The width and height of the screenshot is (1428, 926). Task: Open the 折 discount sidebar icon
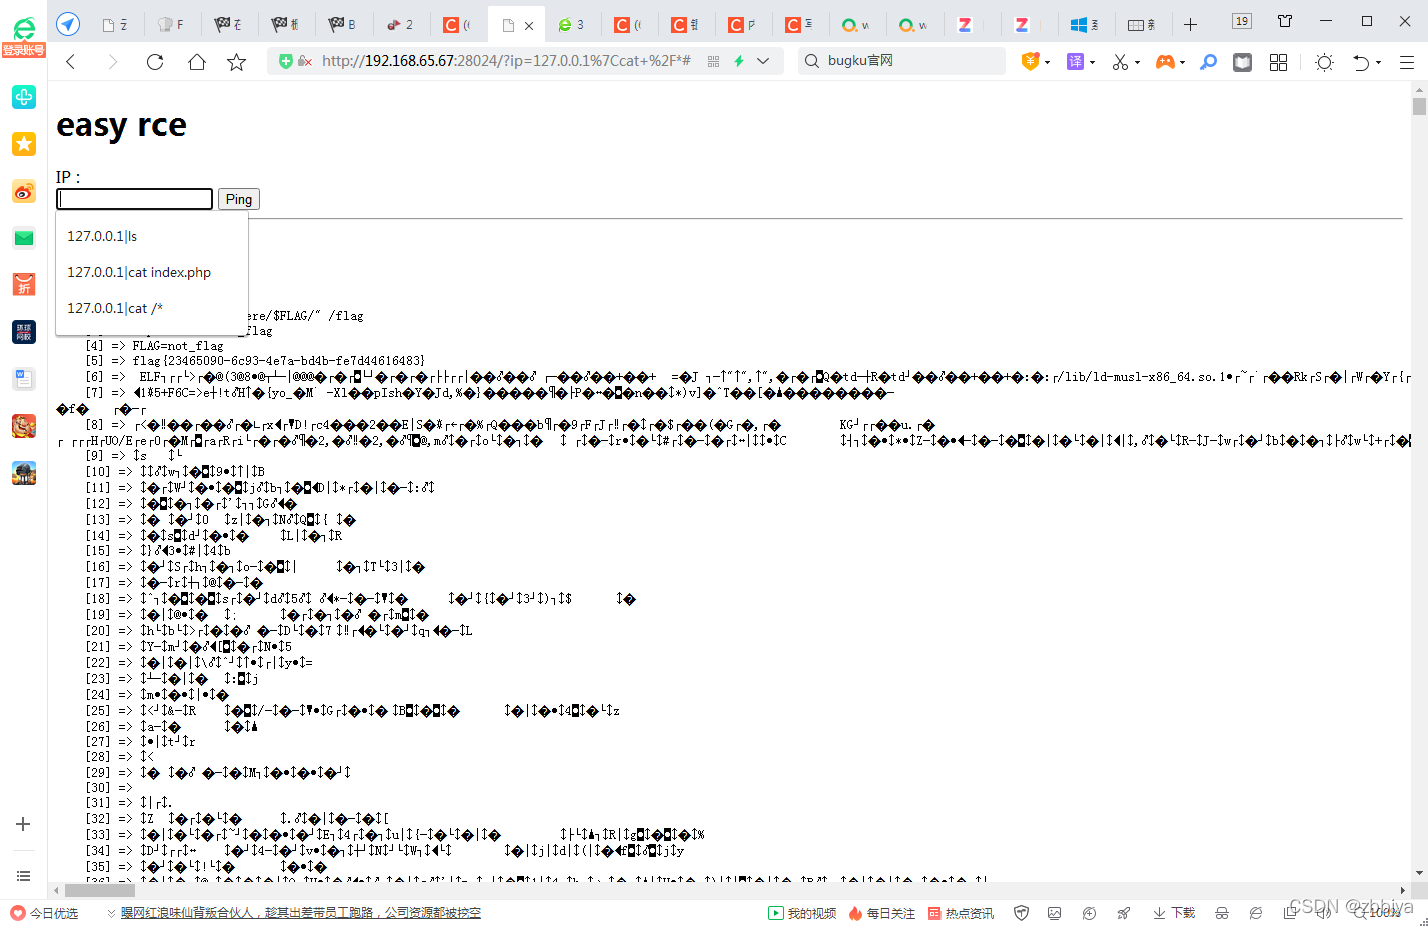[x=24, y=285]
